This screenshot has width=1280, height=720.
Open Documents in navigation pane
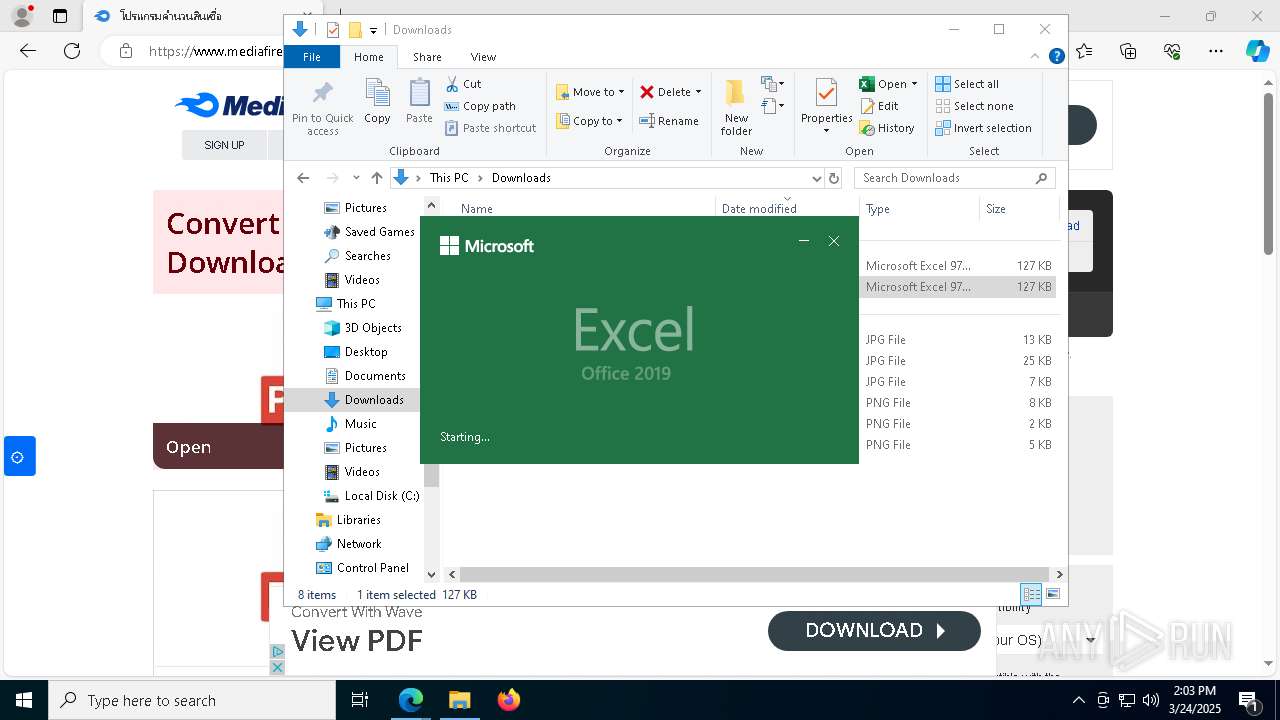[x=374, y=376]
